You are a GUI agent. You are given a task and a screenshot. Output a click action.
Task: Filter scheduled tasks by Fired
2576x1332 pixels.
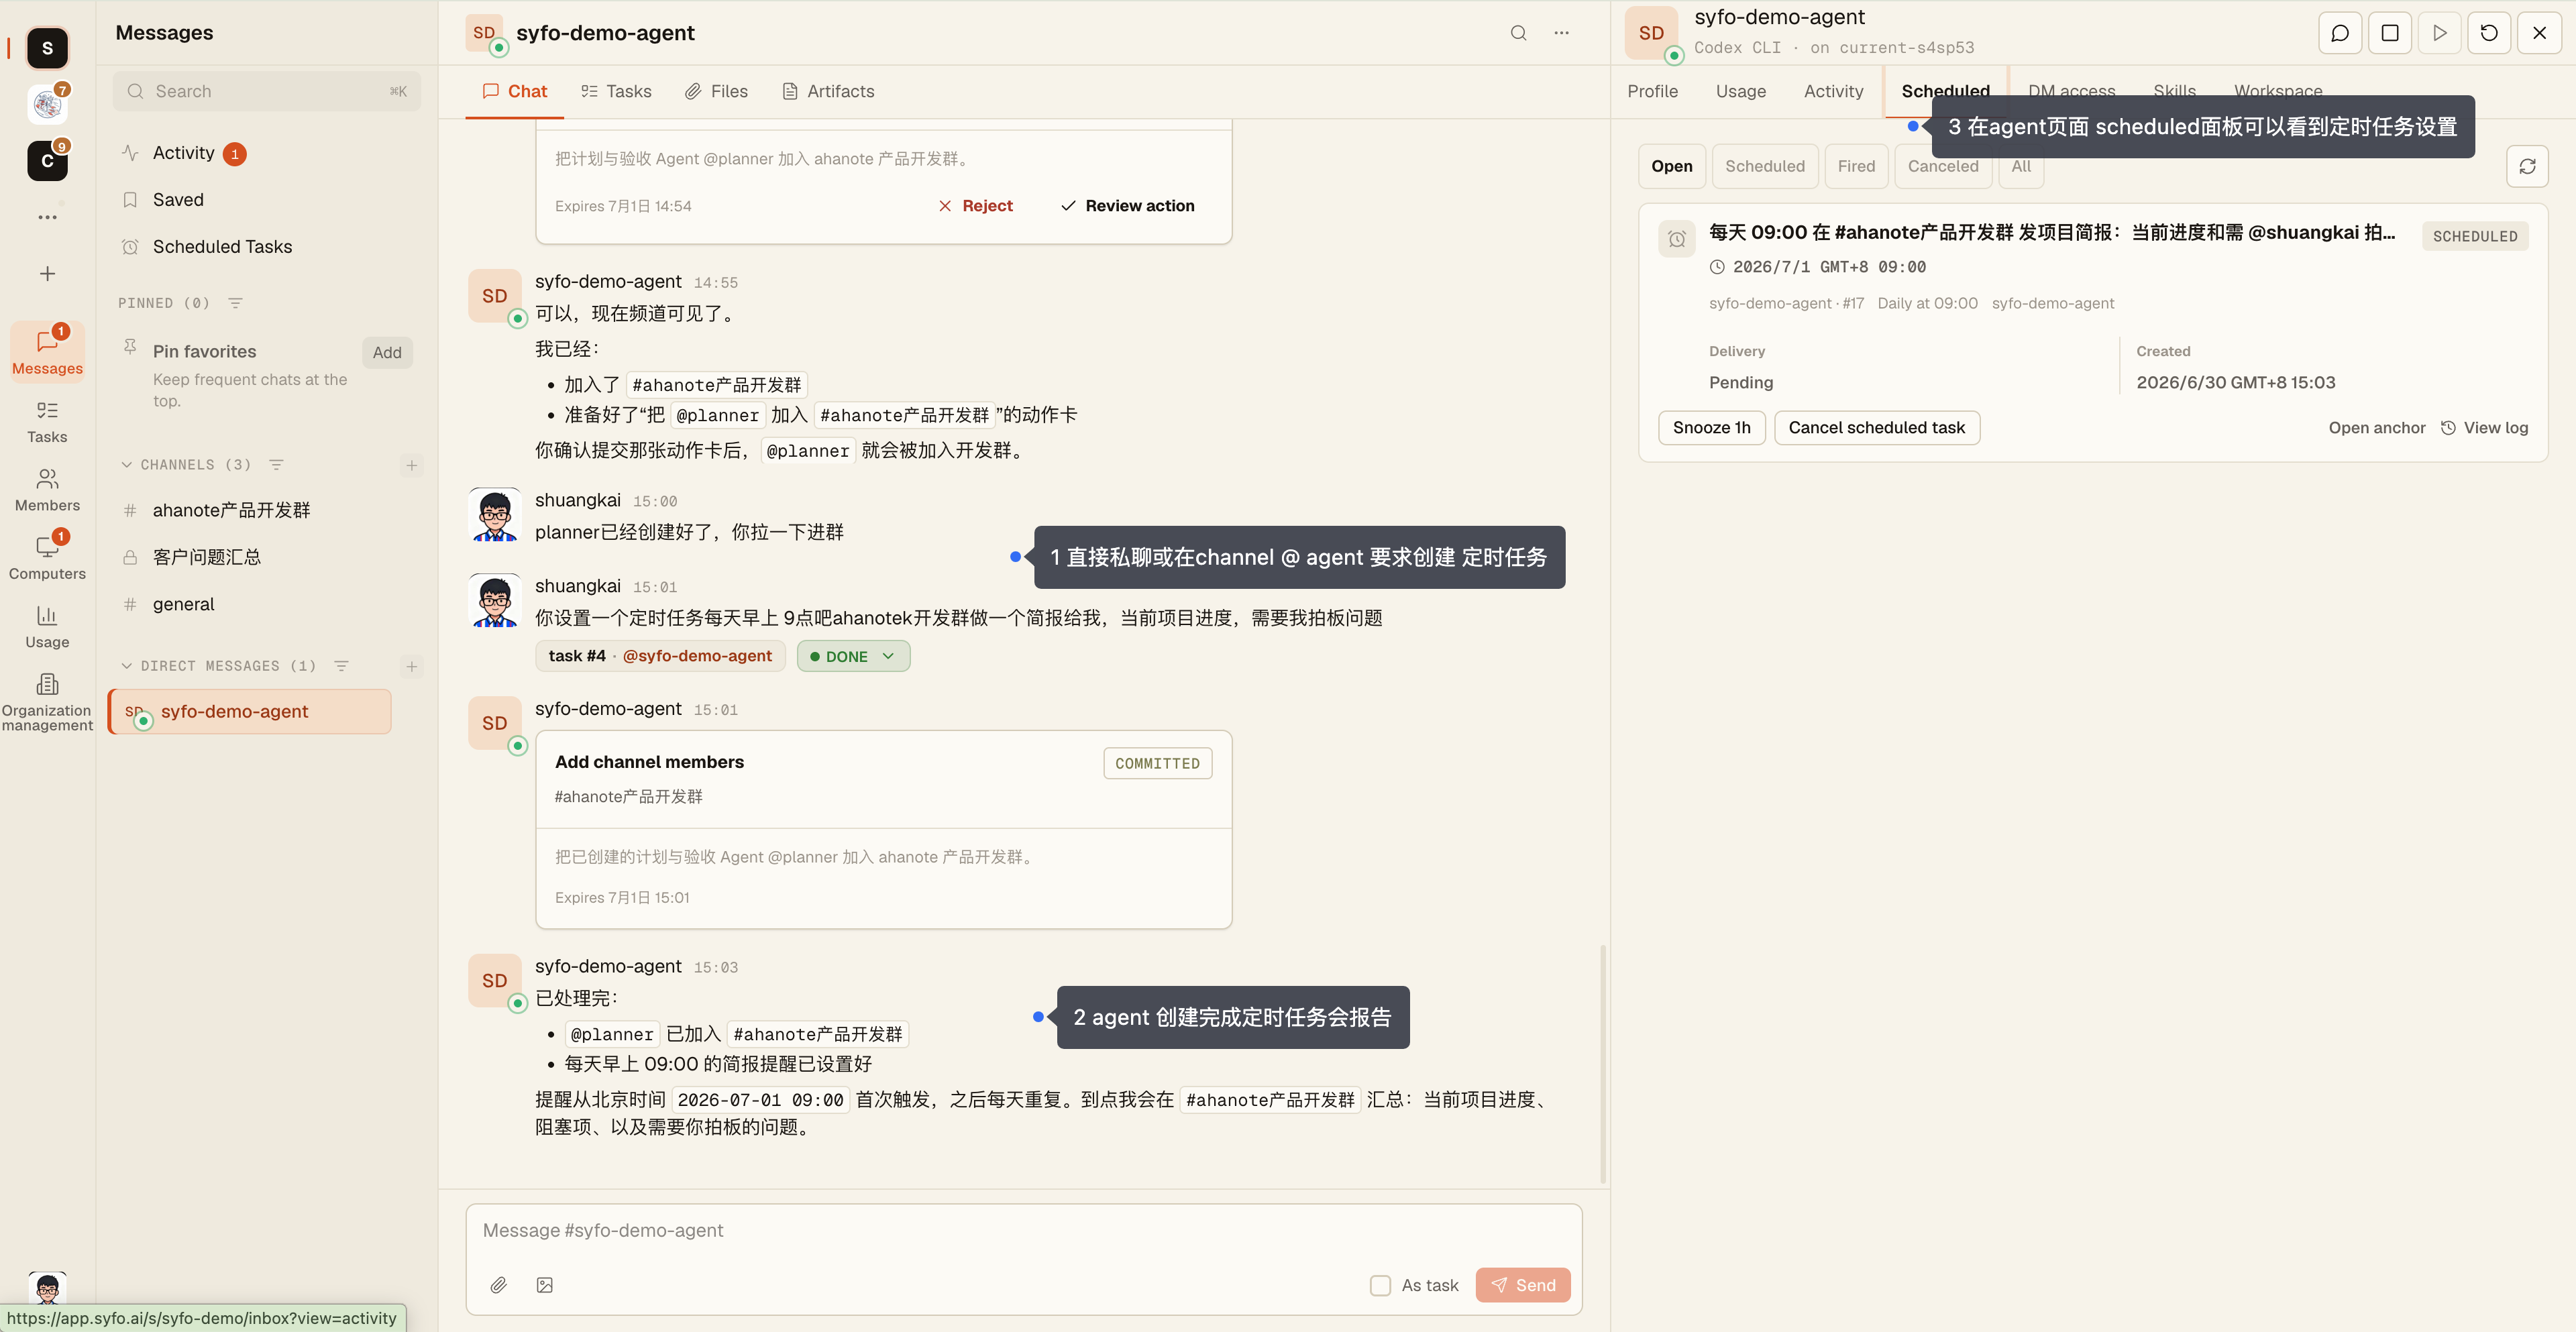click(1856, 166)
